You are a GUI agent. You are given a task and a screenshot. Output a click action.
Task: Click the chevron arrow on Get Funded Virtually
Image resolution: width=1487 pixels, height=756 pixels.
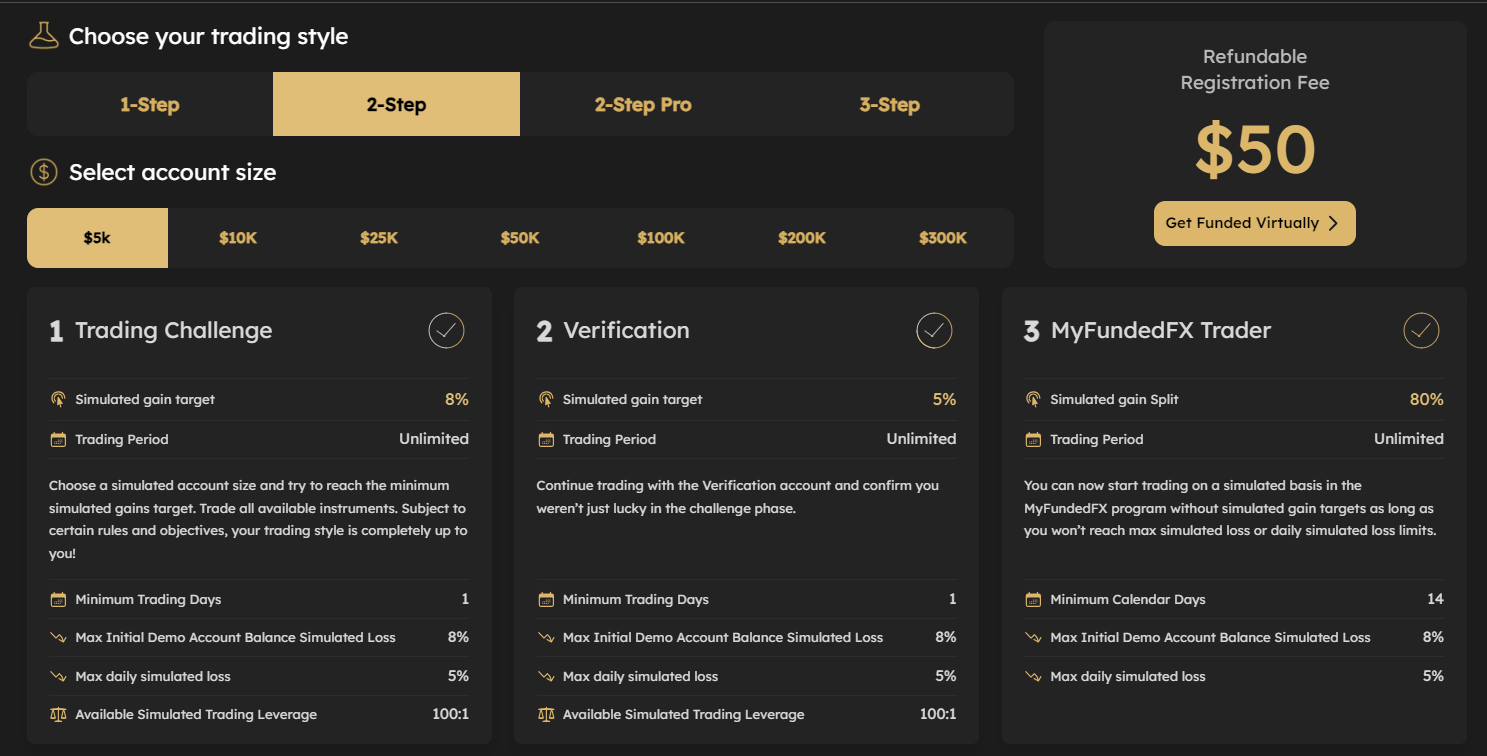pyautogui.click(x=1332, y=223)
